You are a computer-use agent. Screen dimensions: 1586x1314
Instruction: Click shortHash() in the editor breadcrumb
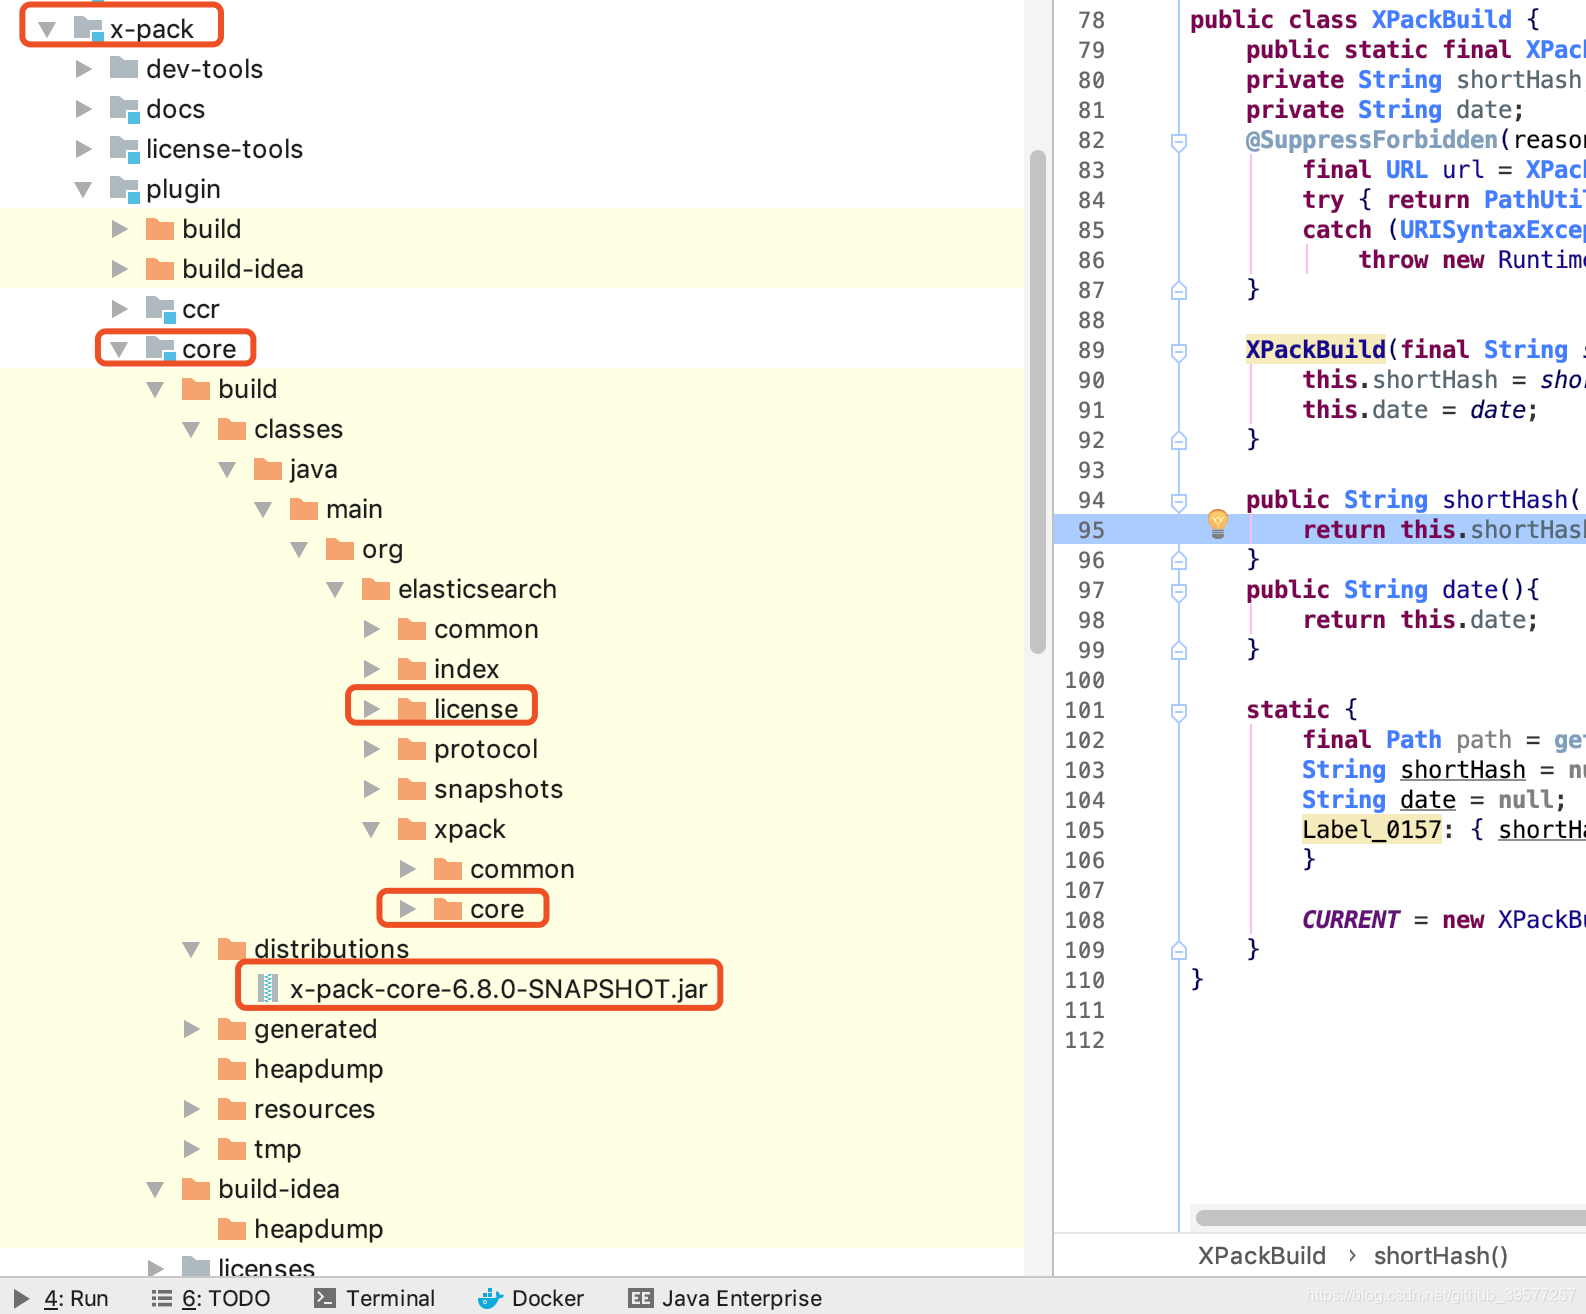(x=1440, y=1256)
